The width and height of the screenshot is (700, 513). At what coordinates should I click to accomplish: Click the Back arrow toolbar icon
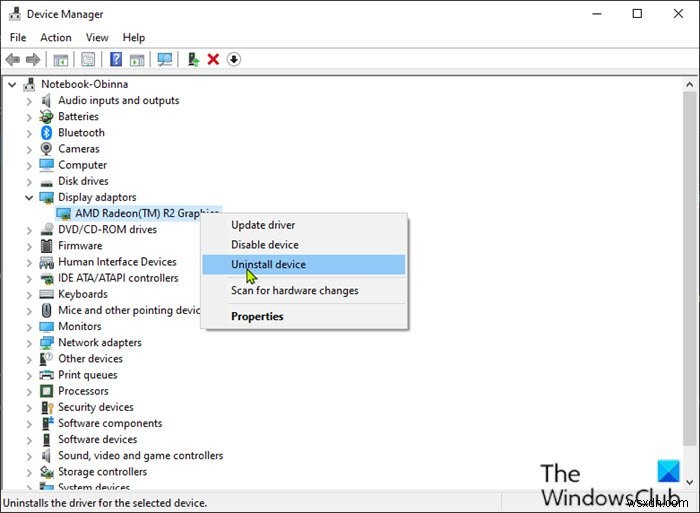(x=12, y=59)
